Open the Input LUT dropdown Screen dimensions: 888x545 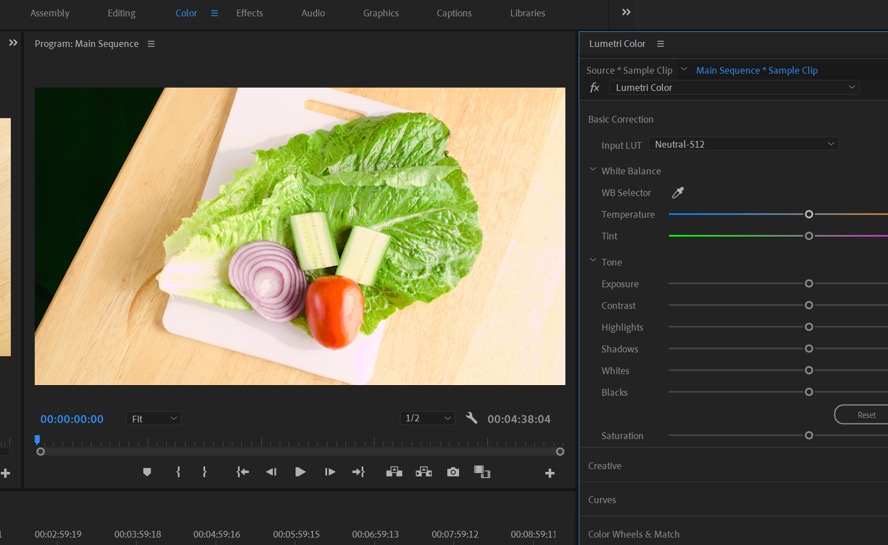(744, 144)
